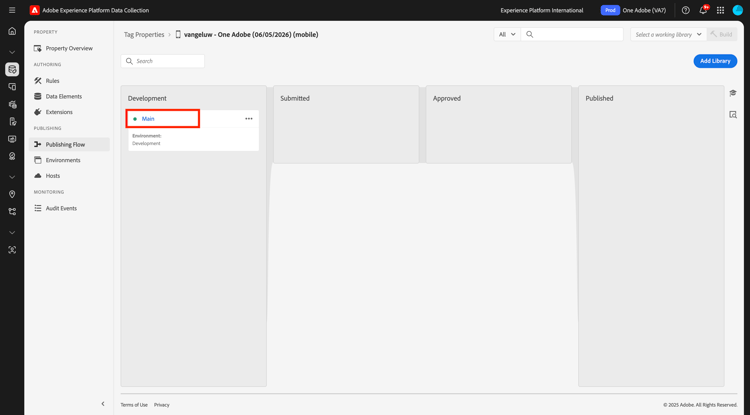This screenshot has width=750, height=415.
Task: Click Tag Properties breadcrumb
Action: (x=144, y=34)
